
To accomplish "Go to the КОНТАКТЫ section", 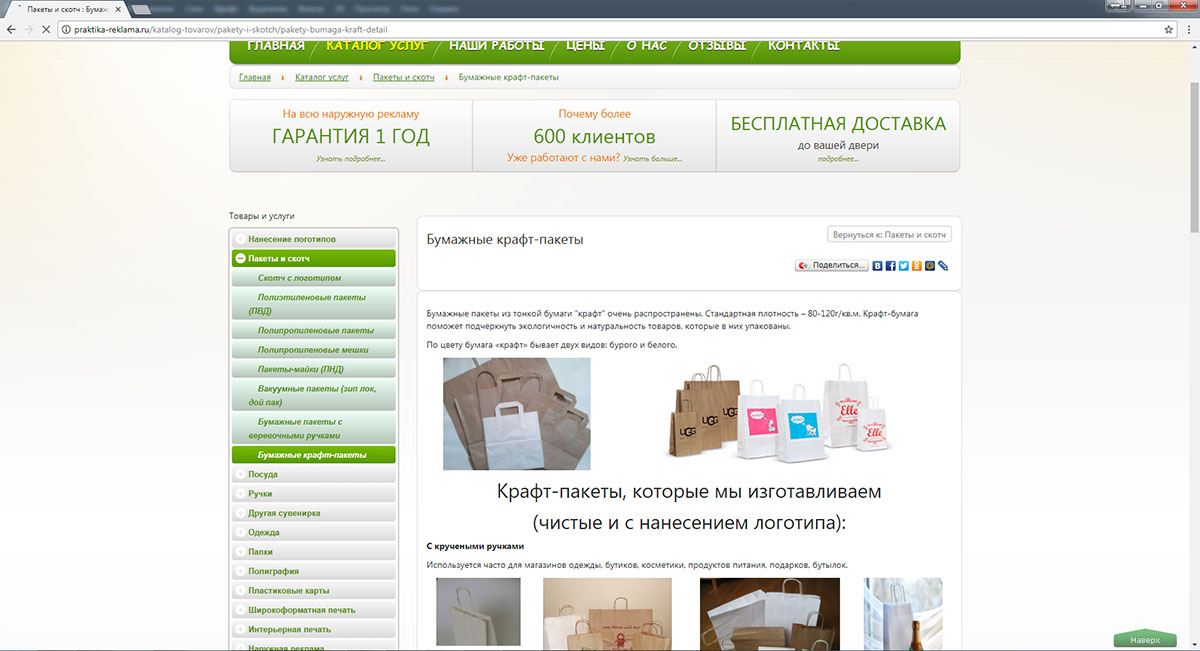I will 803,45.
